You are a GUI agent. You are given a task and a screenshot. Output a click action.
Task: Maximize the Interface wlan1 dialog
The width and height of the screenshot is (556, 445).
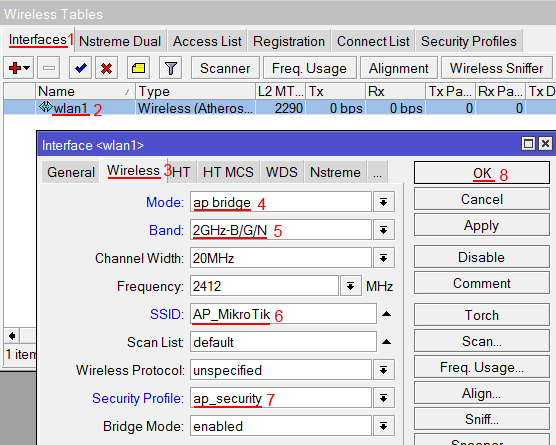coord(528,144)
